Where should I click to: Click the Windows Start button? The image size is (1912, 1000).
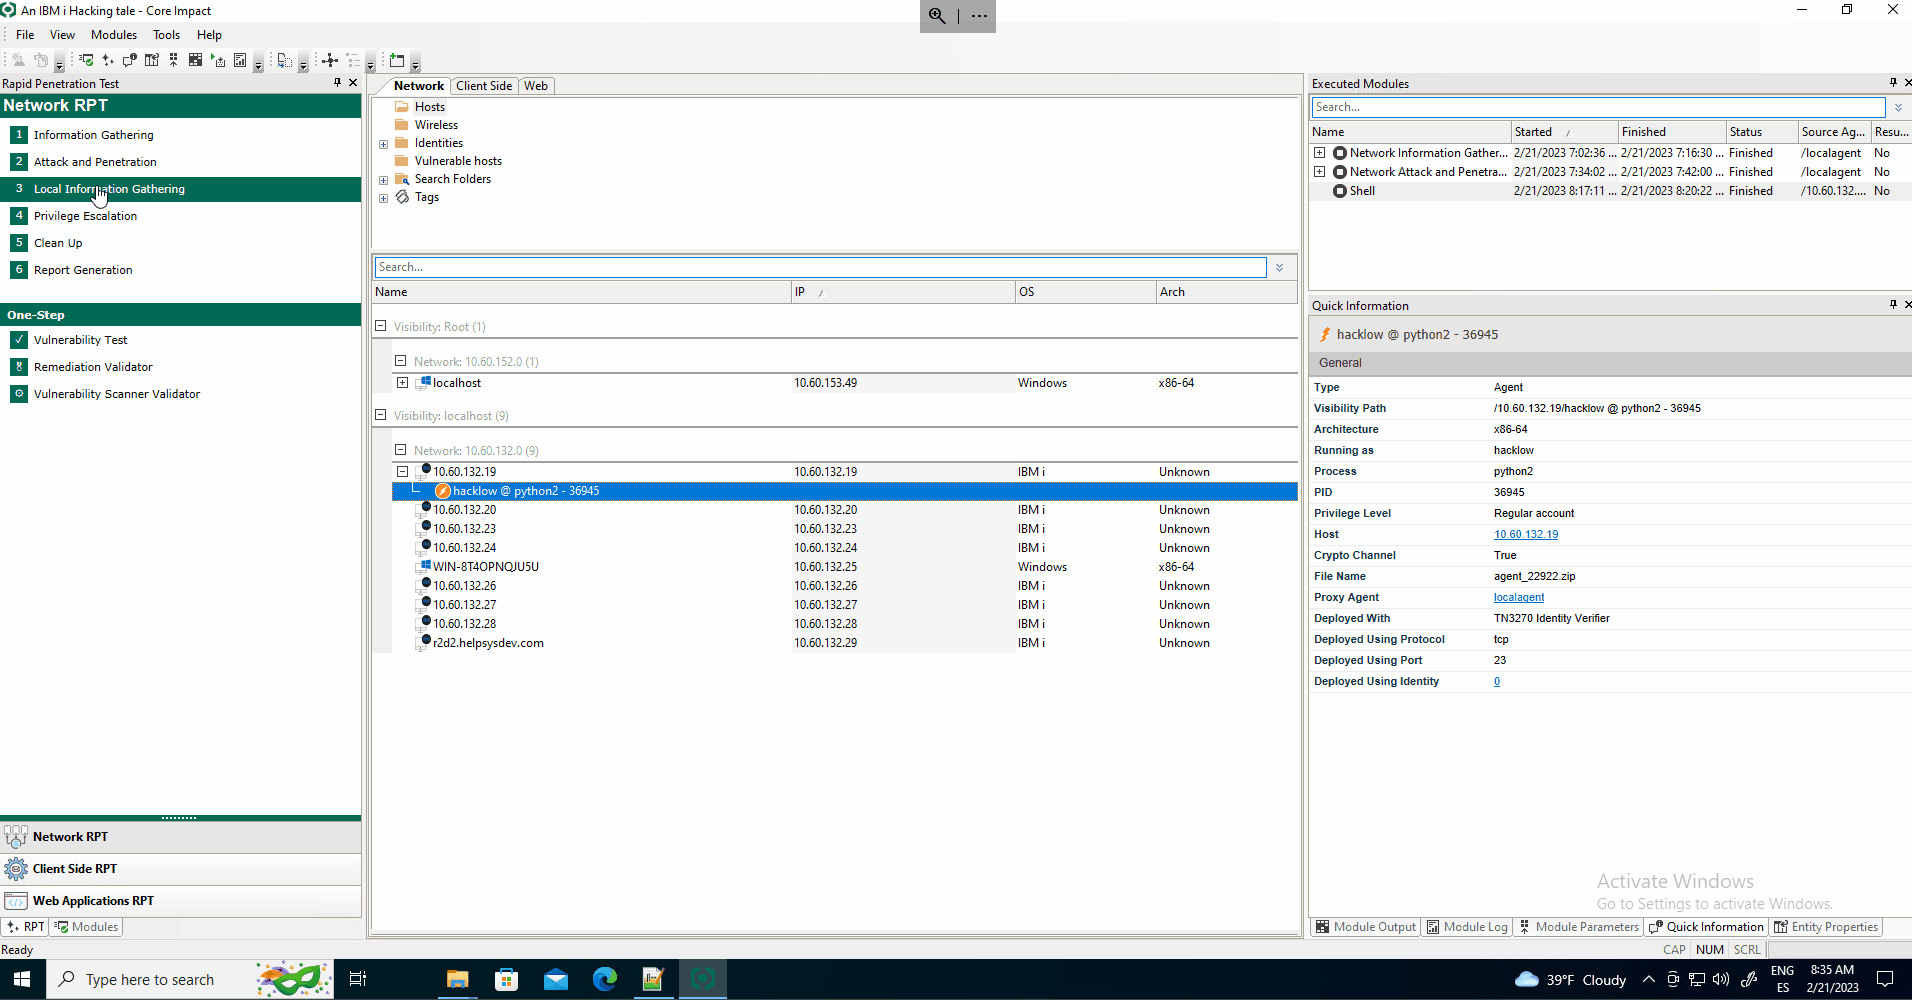[22, 979]
